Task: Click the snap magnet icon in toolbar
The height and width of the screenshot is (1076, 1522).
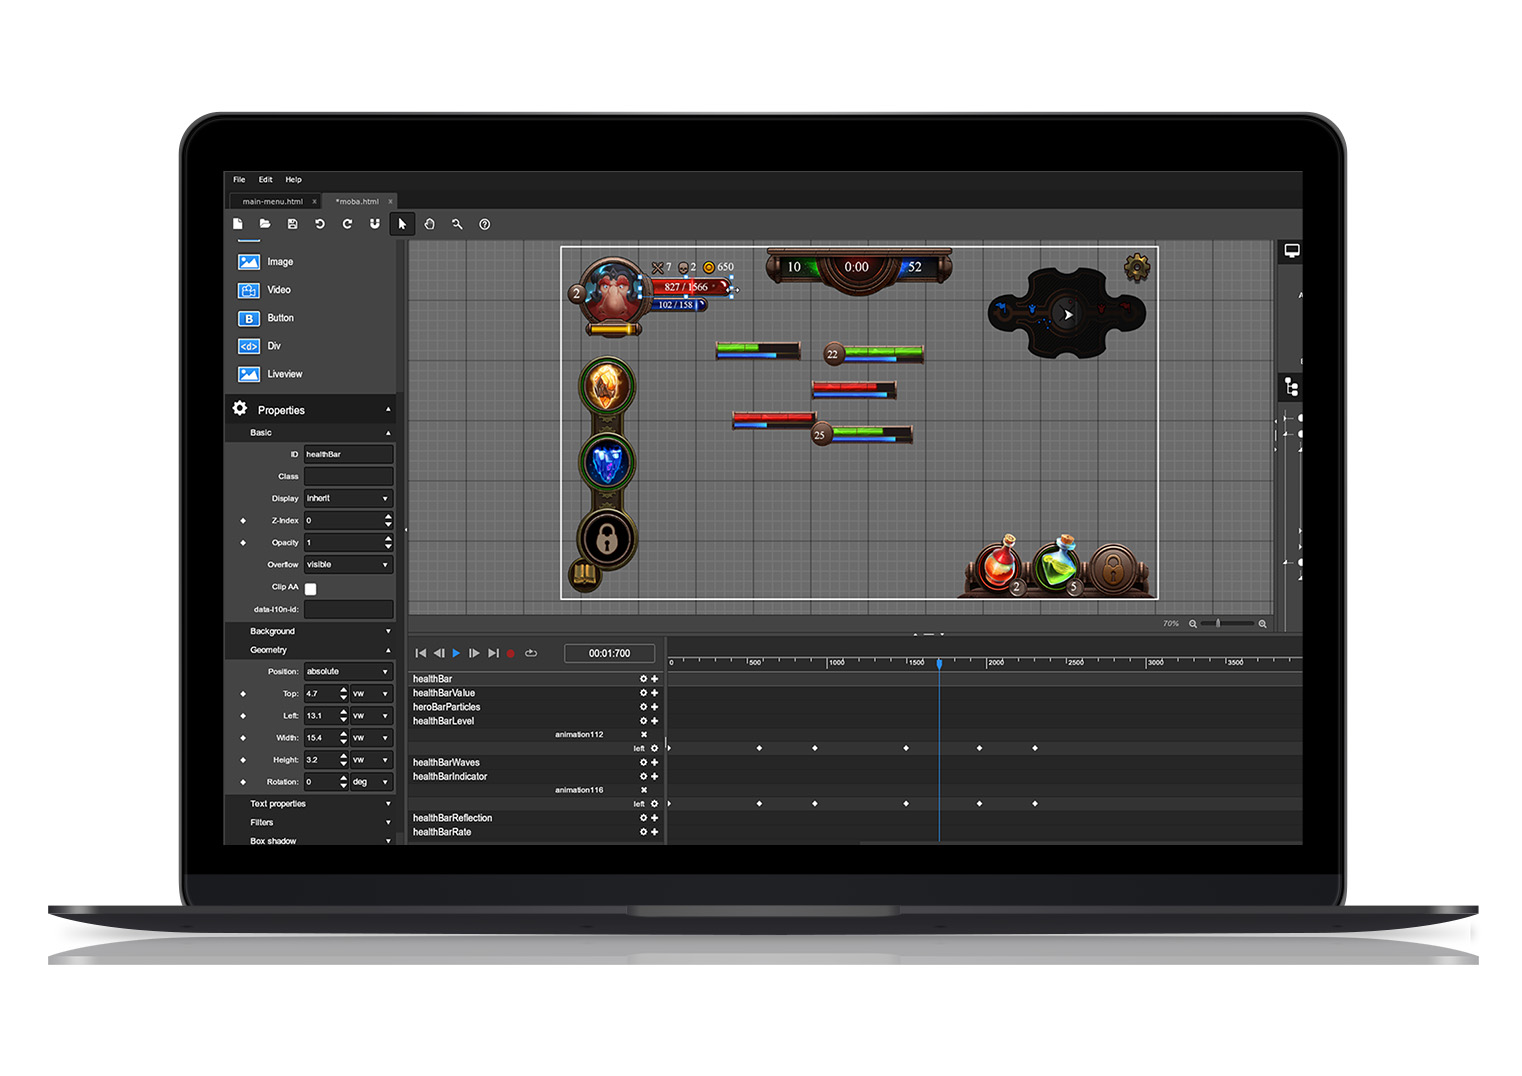Action: [374, 224]
